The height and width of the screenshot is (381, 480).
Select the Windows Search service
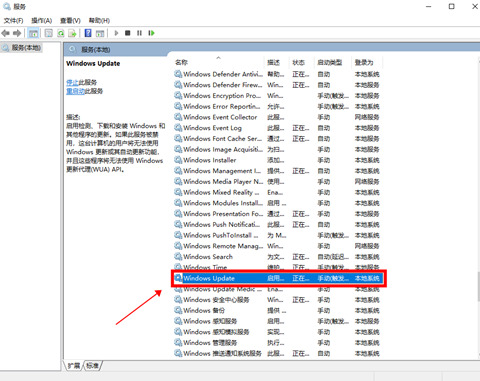277,257
